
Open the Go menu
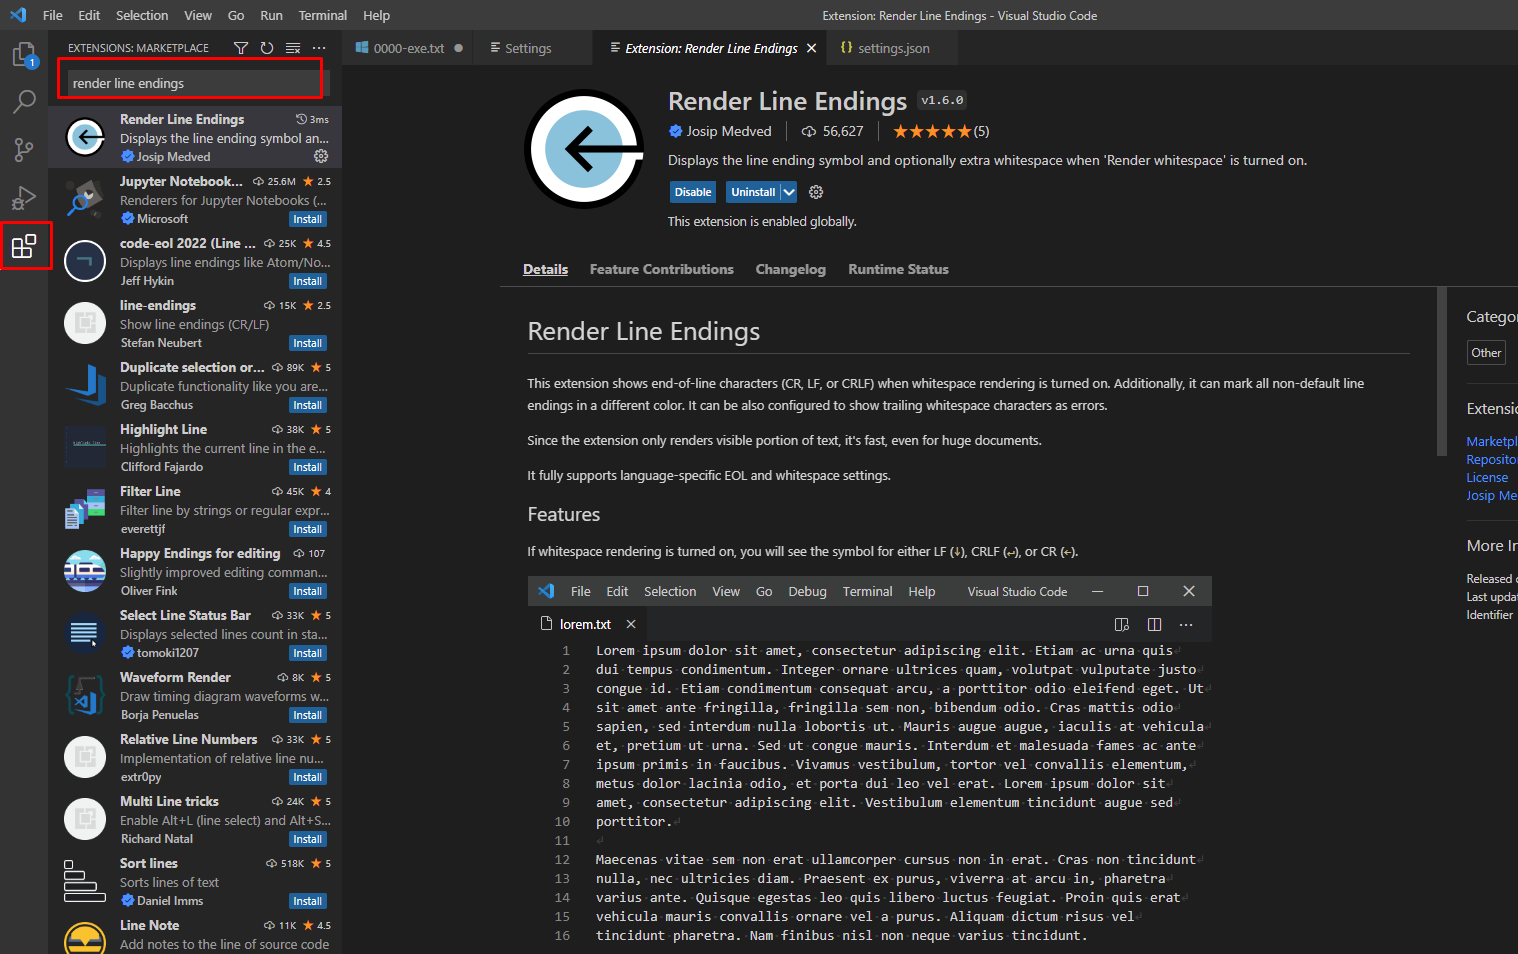[x=236, y=15]
